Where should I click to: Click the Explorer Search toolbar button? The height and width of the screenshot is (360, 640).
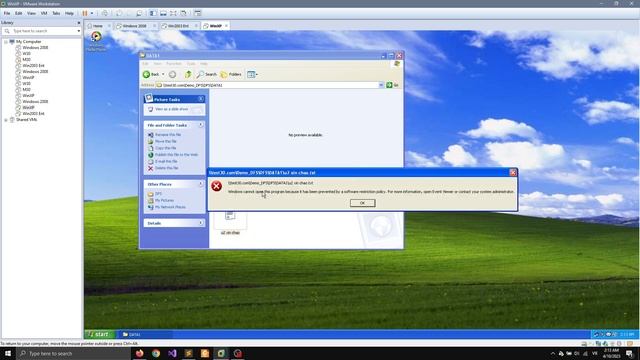207,74
